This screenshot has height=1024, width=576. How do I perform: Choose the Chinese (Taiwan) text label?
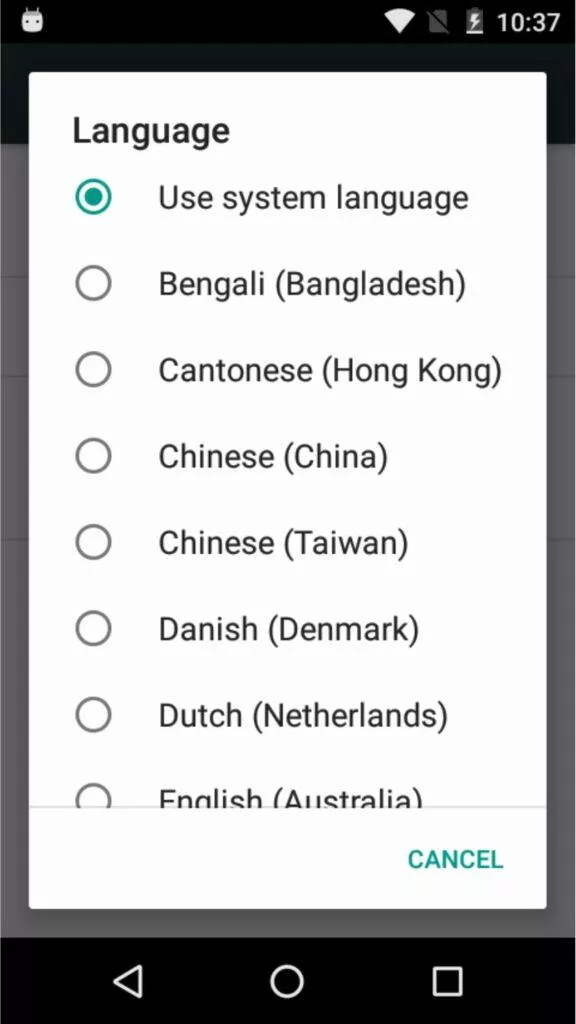(x=283, y=543)
